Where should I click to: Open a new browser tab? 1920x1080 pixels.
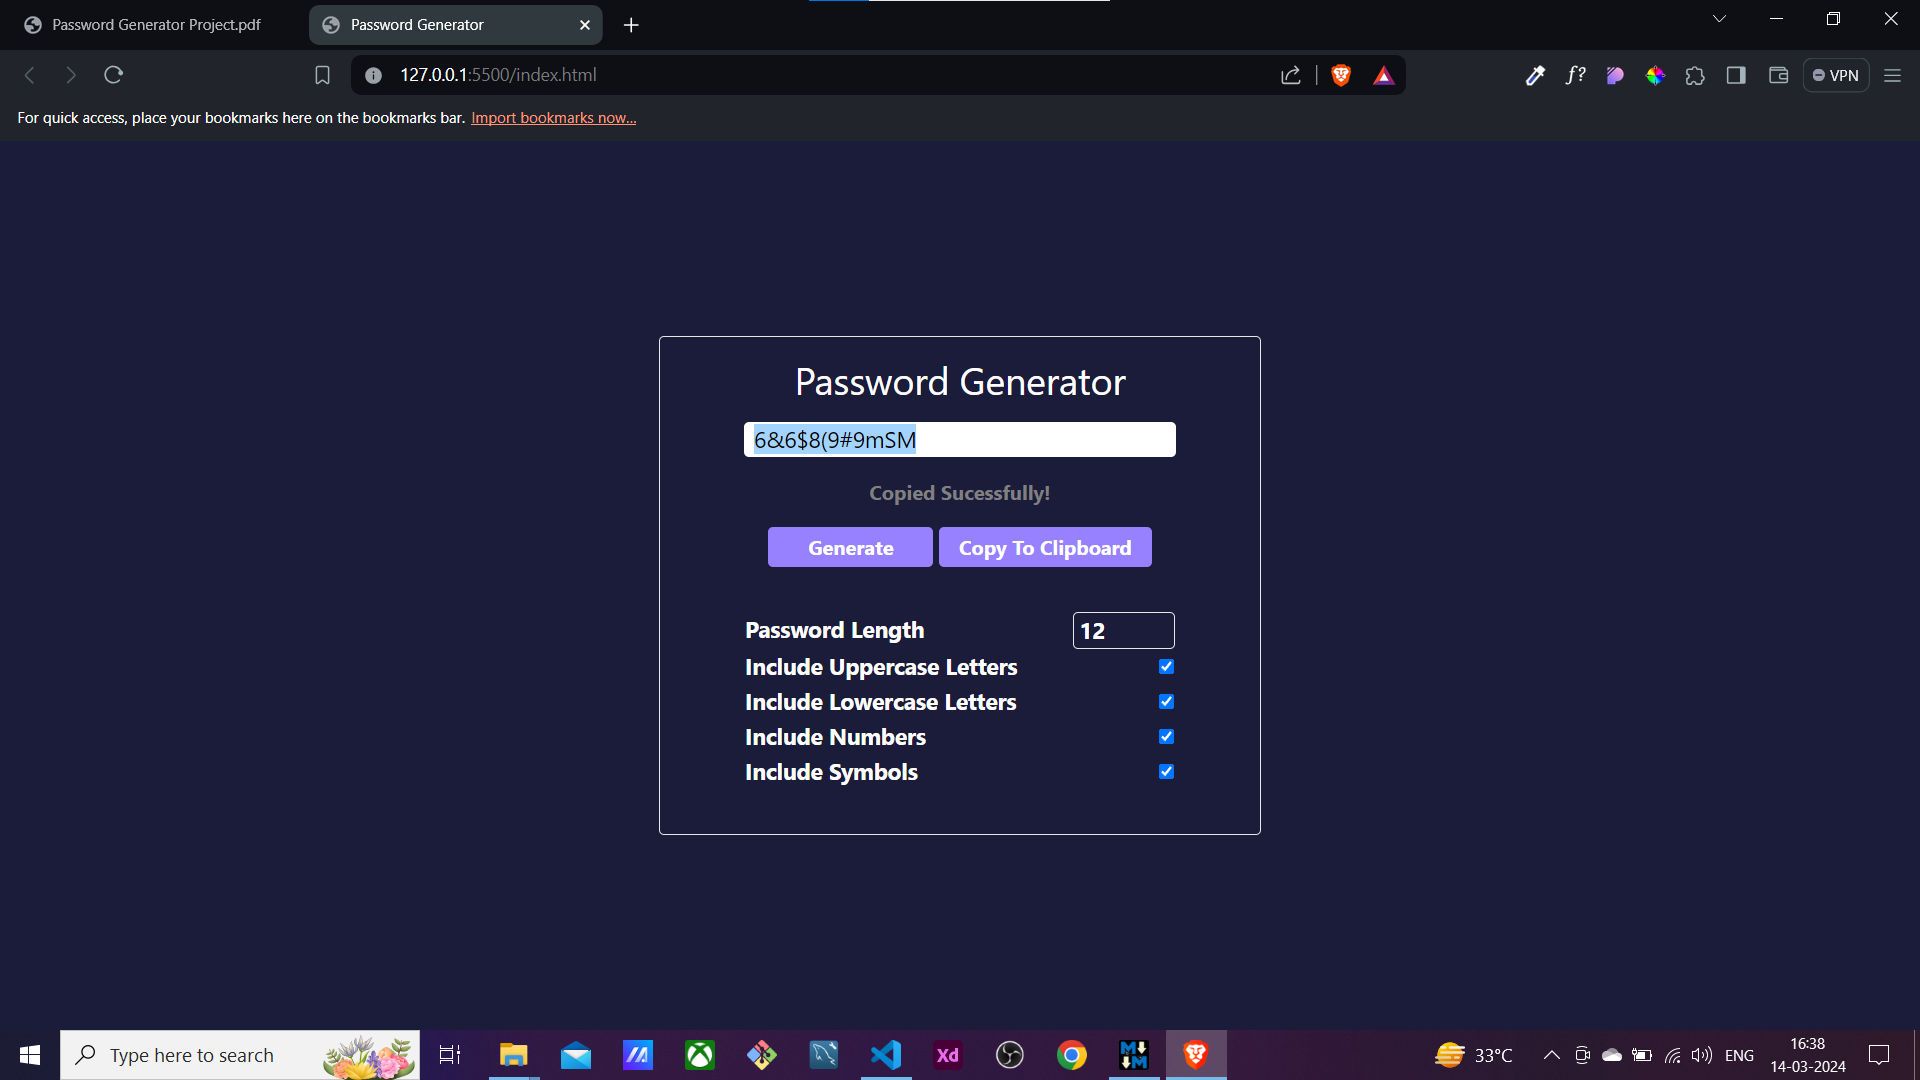tap(631, 25)
